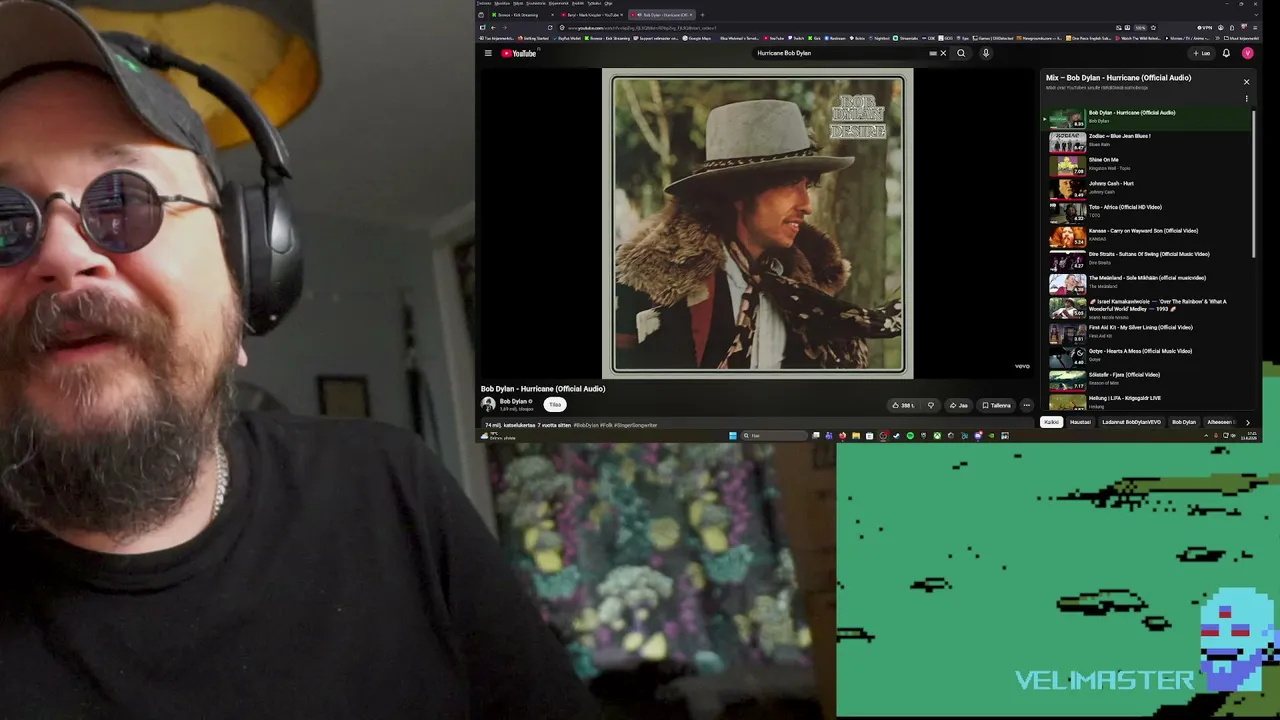The height and width of the screenshot is (720, 1280).
Task: Select the Kaikki filter chip
Action: point(1051,422)
